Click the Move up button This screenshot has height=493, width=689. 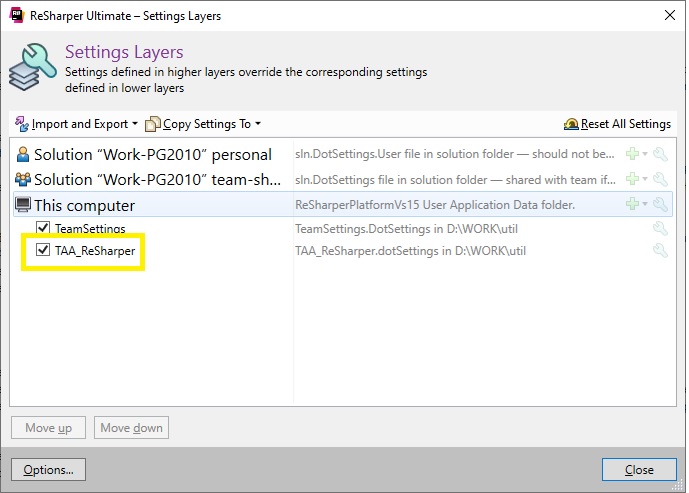(x=48, y=428)
